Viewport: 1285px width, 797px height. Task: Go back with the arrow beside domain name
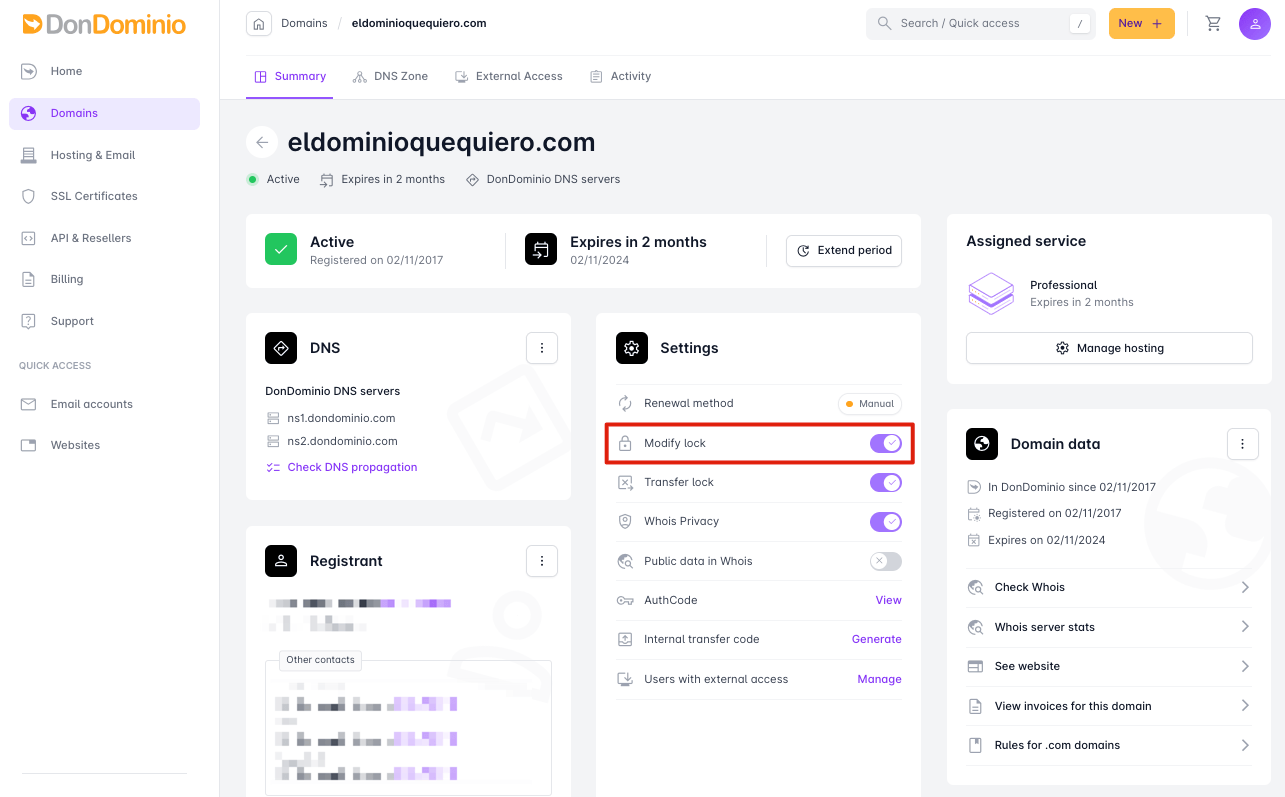pyautogui.click(x=262, y=143)
